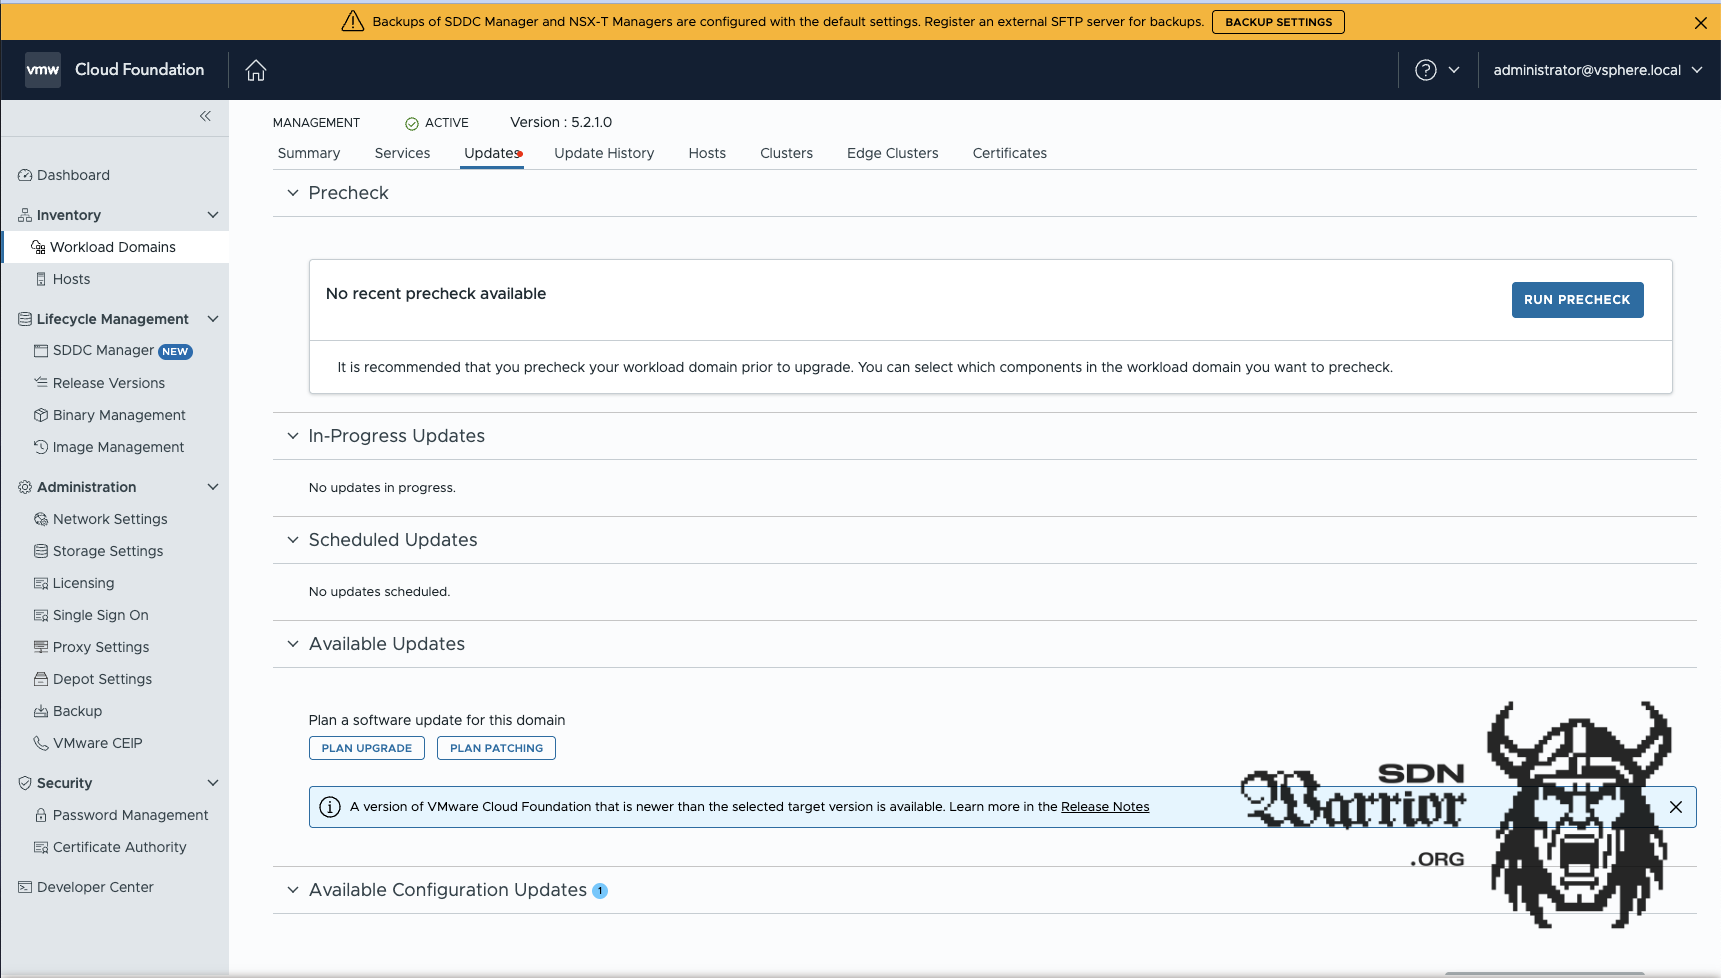The width and height of the screenshot is (1721, 978).
Task: Click the Dashboard icon in sidebar
Action: pyautogui.click(x=25, y=175)
